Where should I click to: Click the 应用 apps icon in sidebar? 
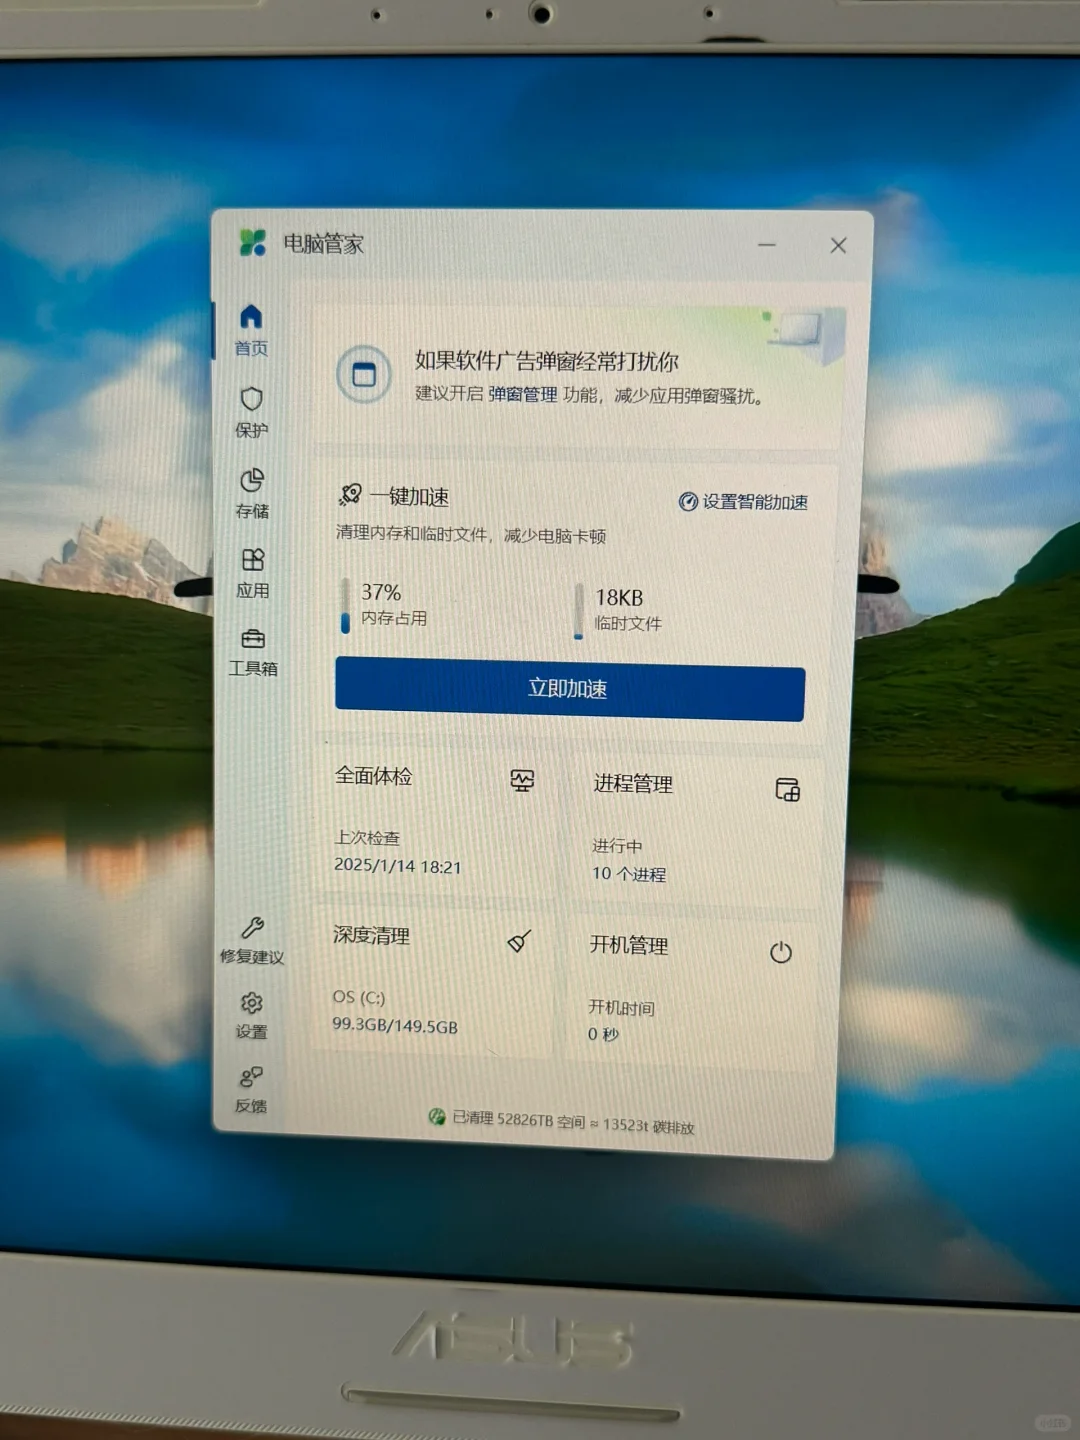(254, 560)
